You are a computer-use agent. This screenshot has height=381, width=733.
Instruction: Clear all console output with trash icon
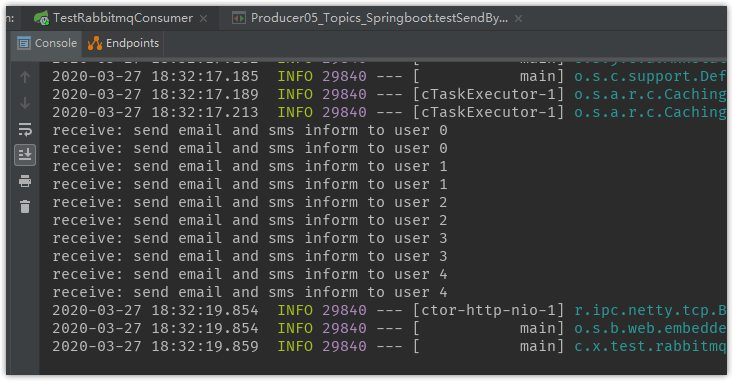(25, 206)
